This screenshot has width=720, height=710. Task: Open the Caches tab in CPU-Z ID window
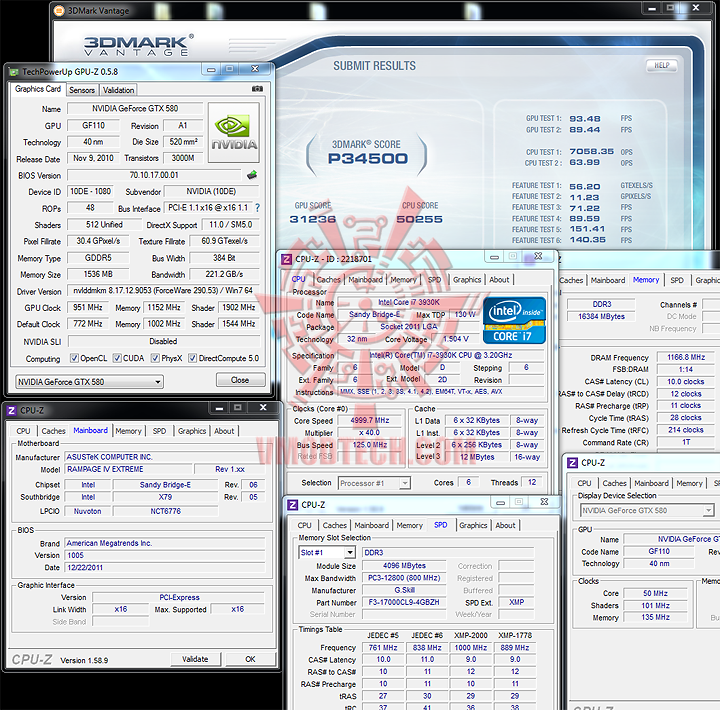coord(328,280)
